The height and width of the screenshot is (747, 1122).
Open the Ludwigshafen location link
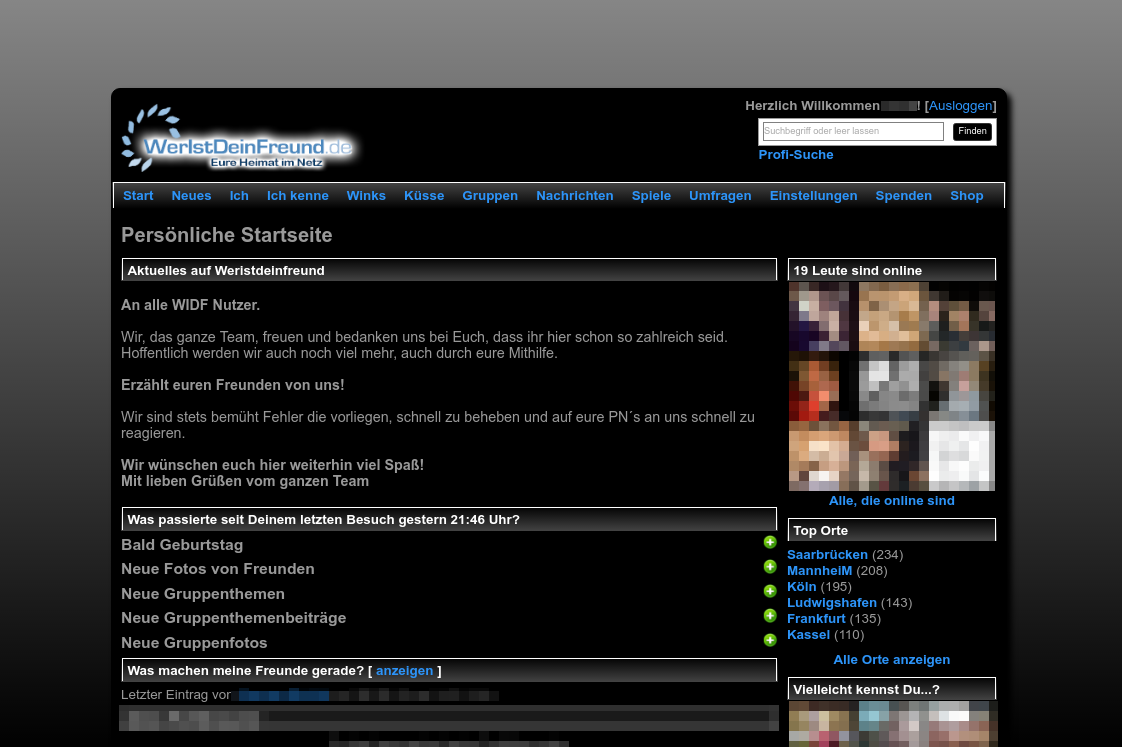(x=831, y=603)
